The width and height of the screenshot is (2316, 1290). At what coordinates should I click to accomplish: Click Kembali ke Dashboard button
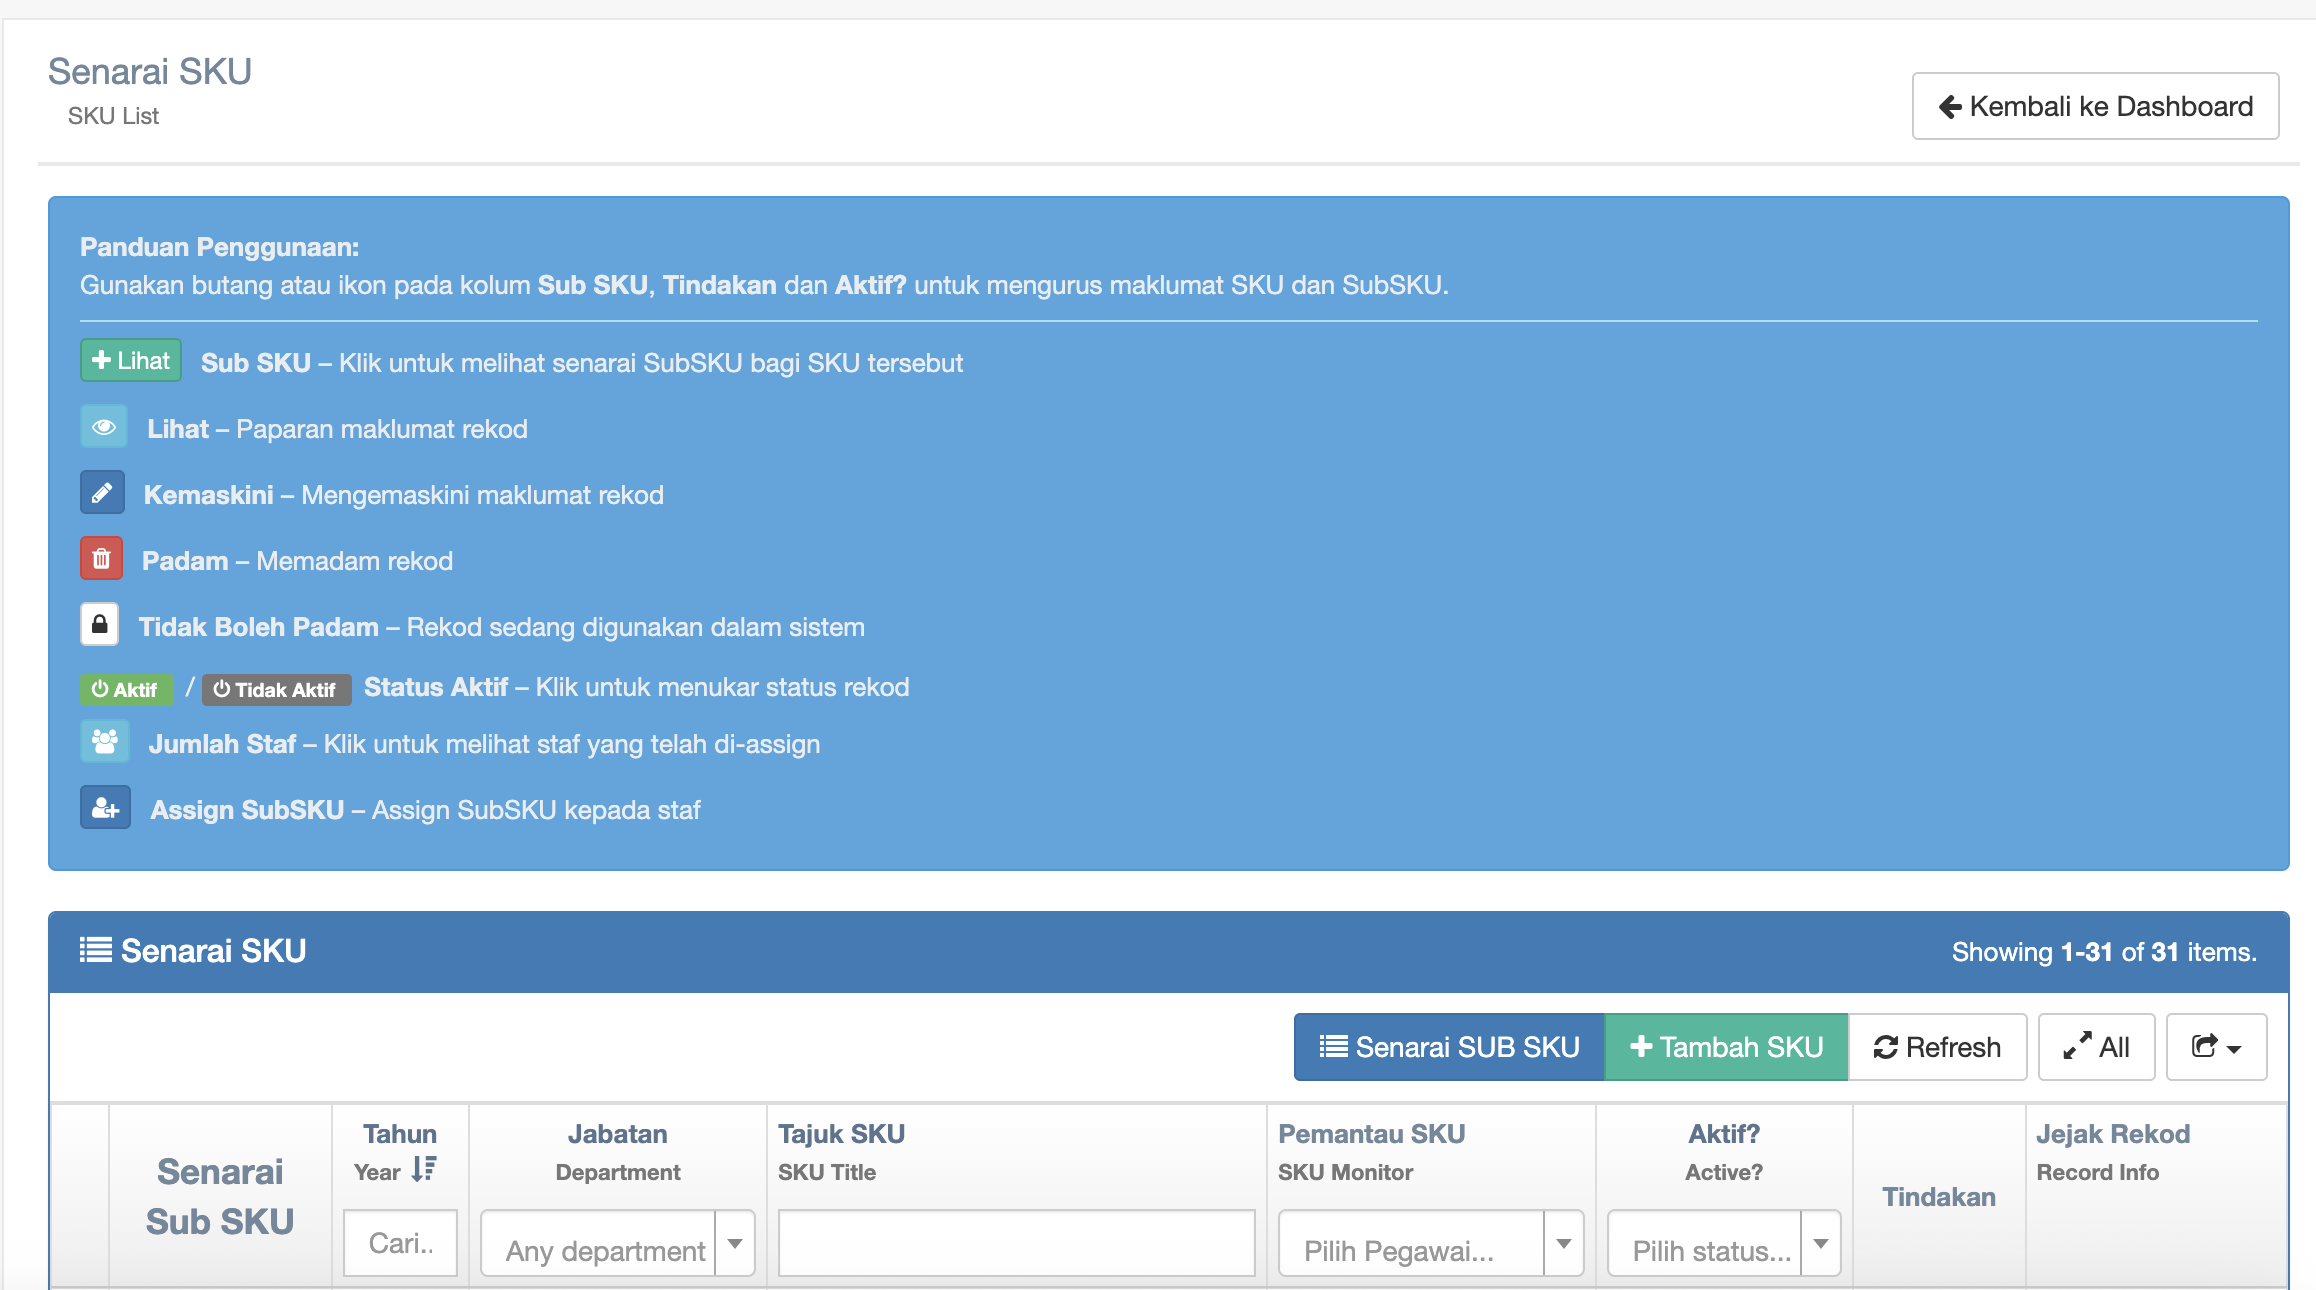2095,106
